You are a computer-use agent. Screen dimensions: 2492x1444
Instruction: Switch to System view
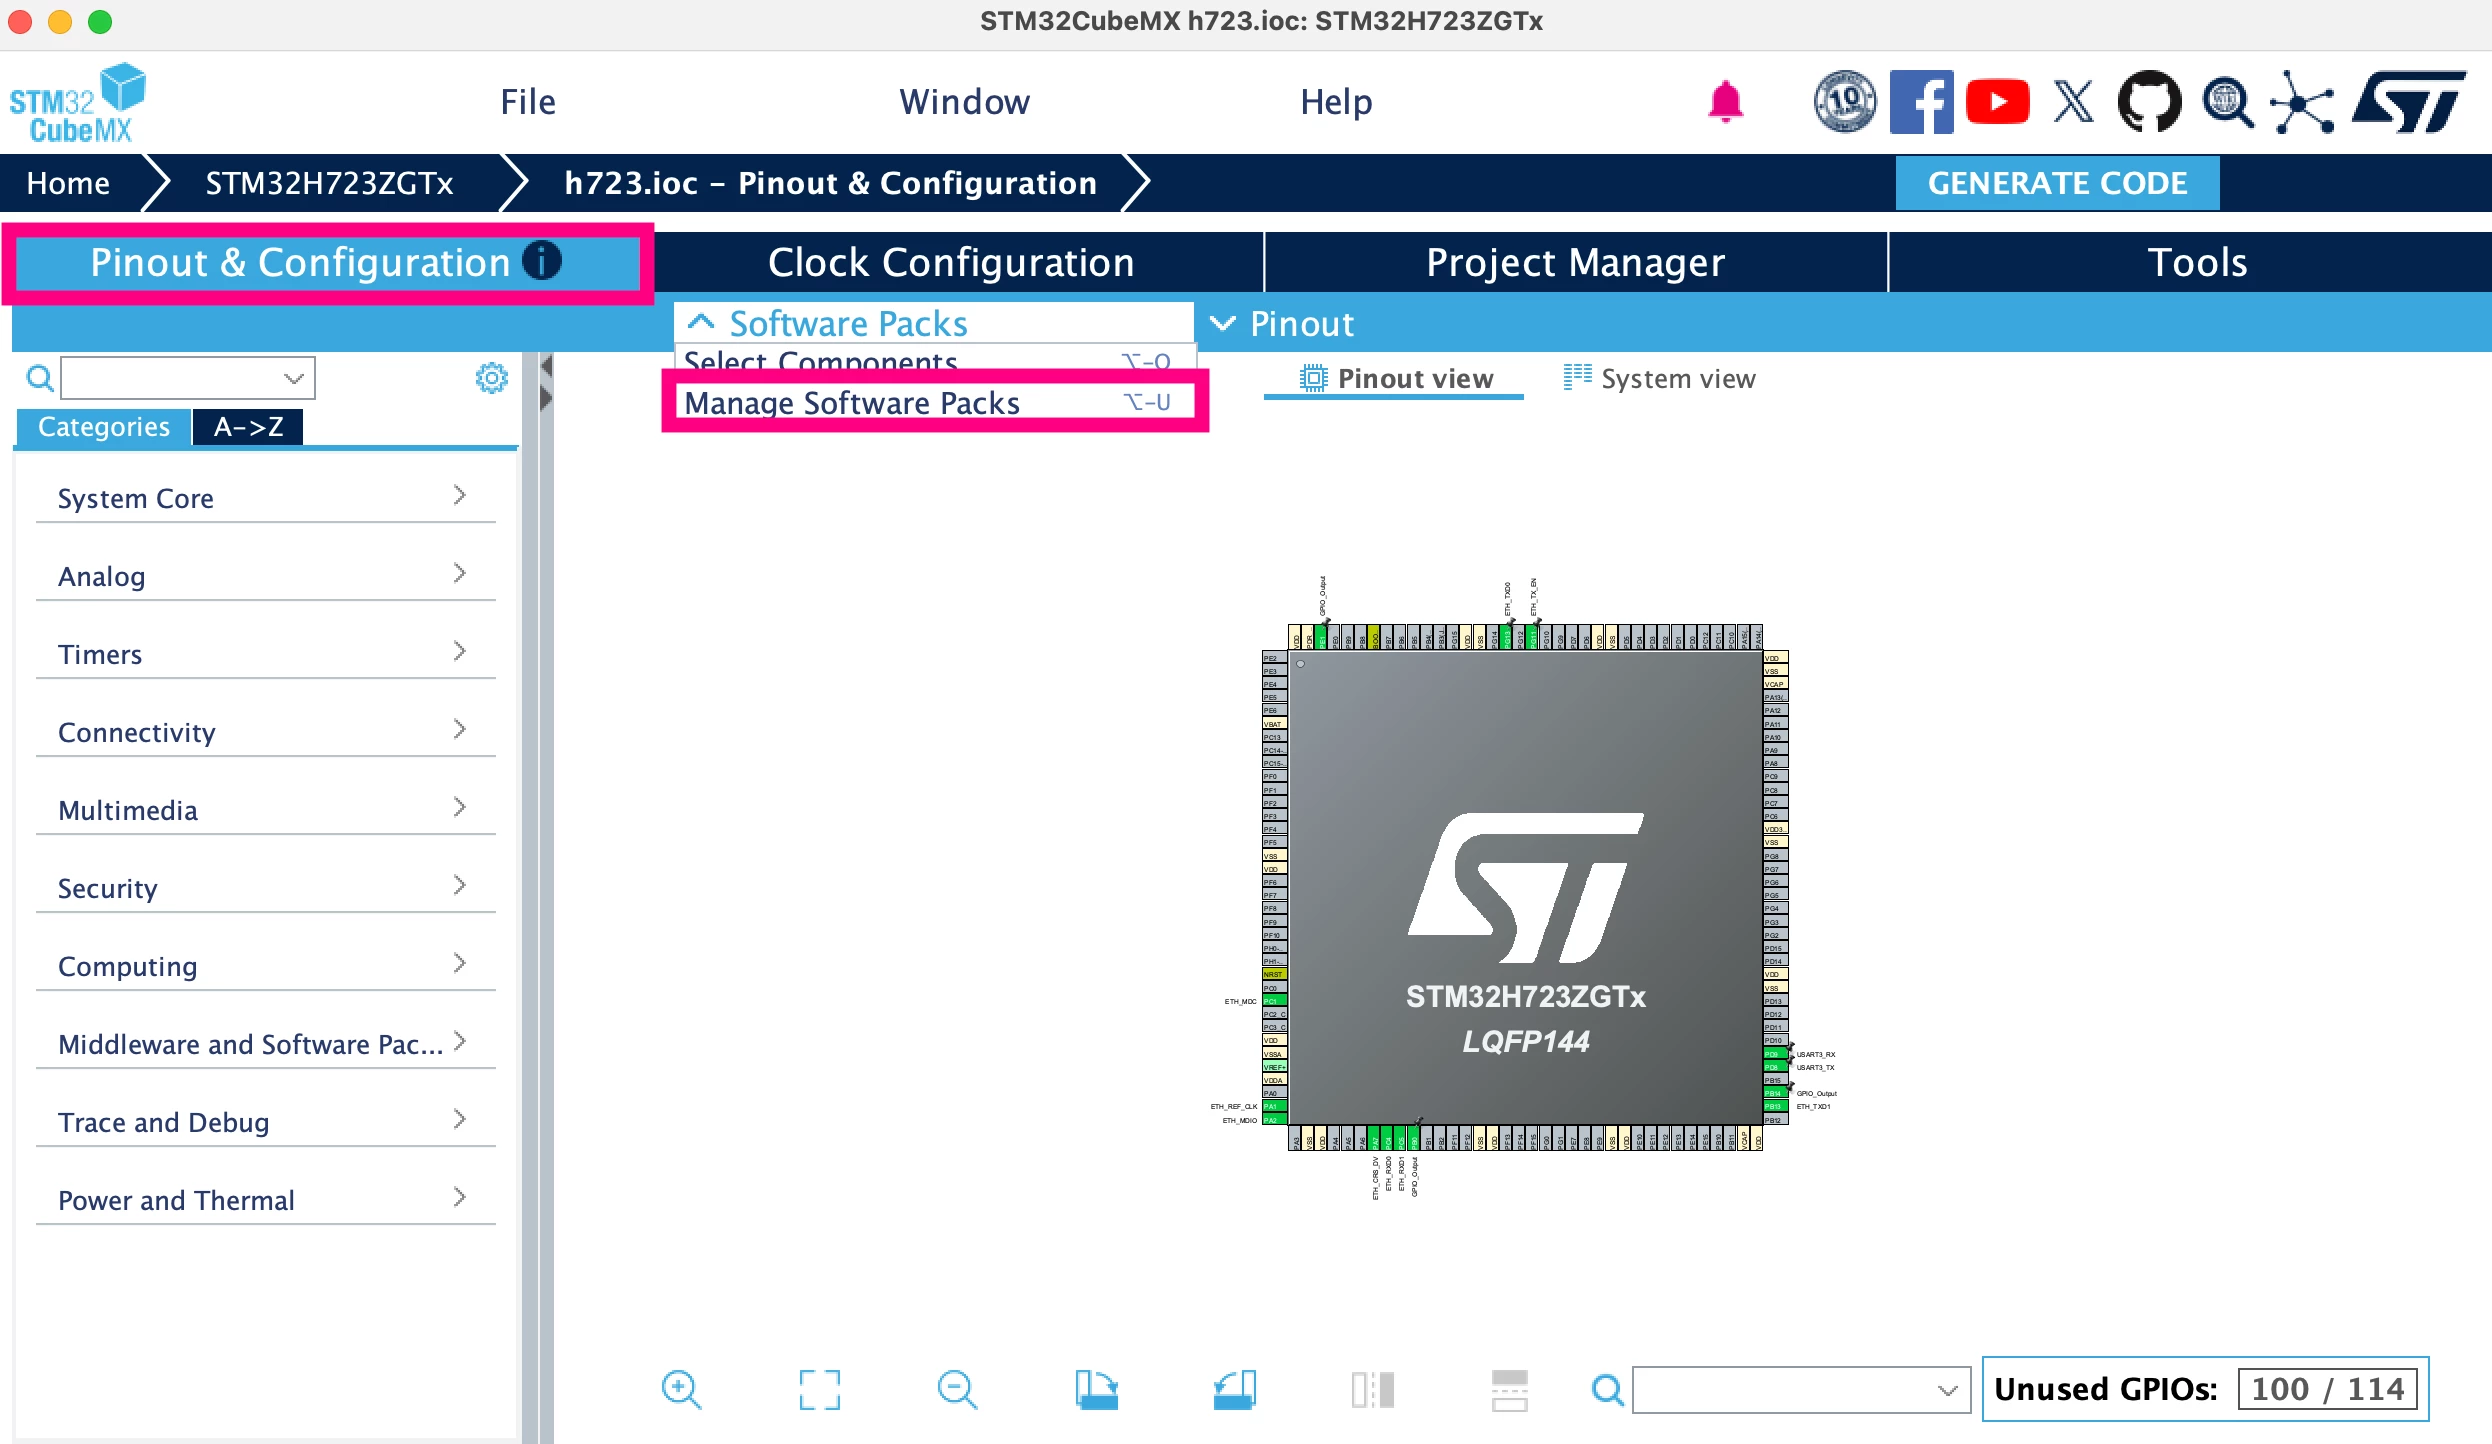(x=1659, y=379)
